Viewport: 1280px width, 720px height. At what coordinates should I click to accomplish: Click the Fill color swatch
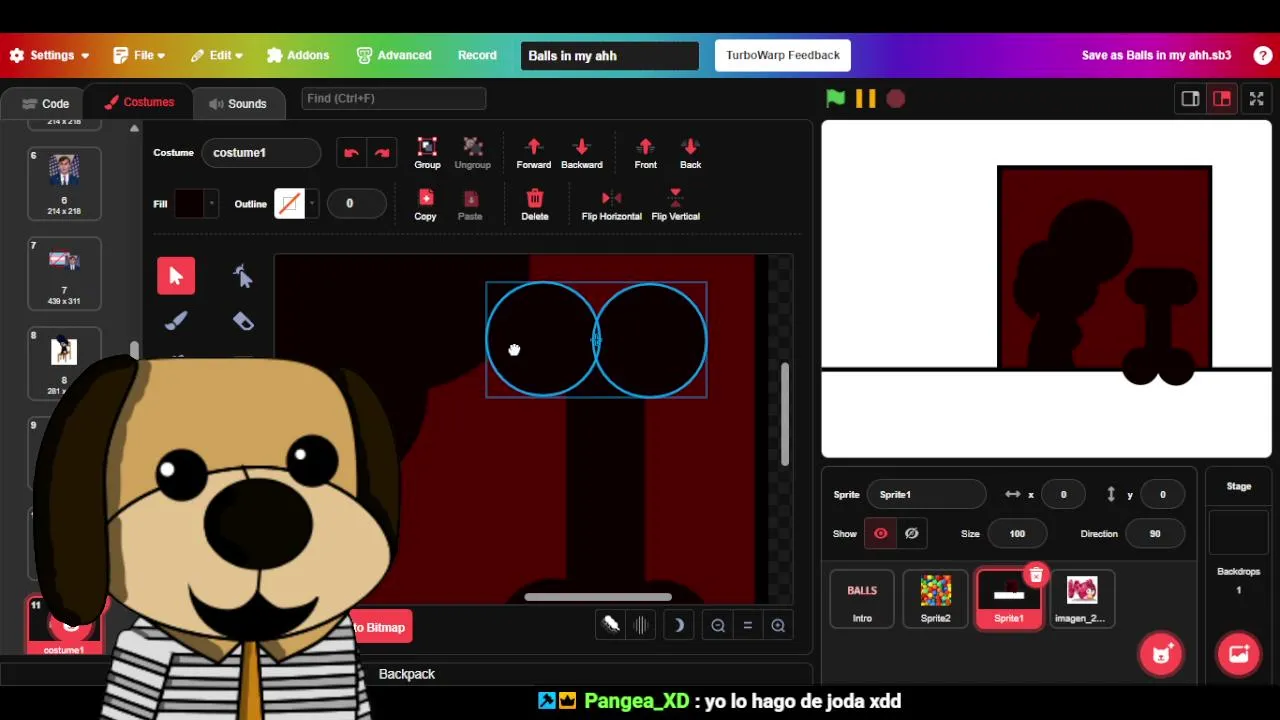coord(189,203)
